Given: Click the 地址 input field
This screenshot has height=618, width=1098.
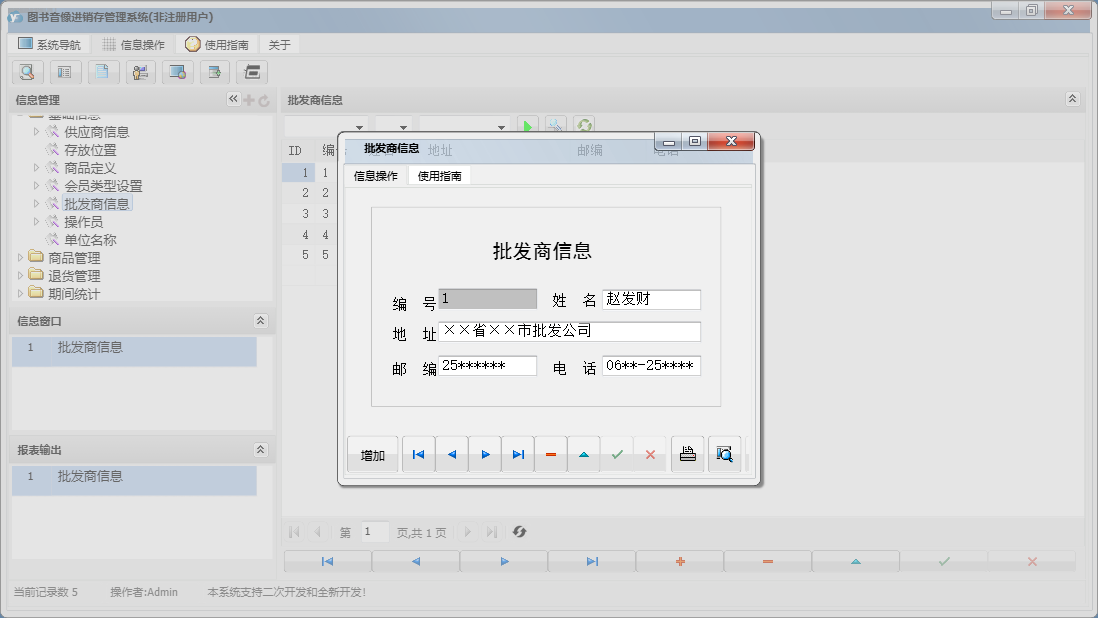Looking at the screenshot, I should point(569,331).
